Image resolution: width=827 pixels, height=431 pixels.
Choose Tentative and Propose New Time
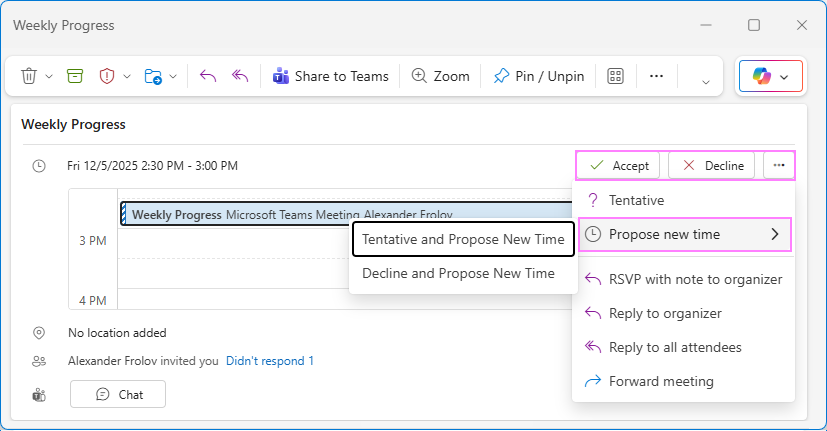pyautogui.click(x=463, y=239)
